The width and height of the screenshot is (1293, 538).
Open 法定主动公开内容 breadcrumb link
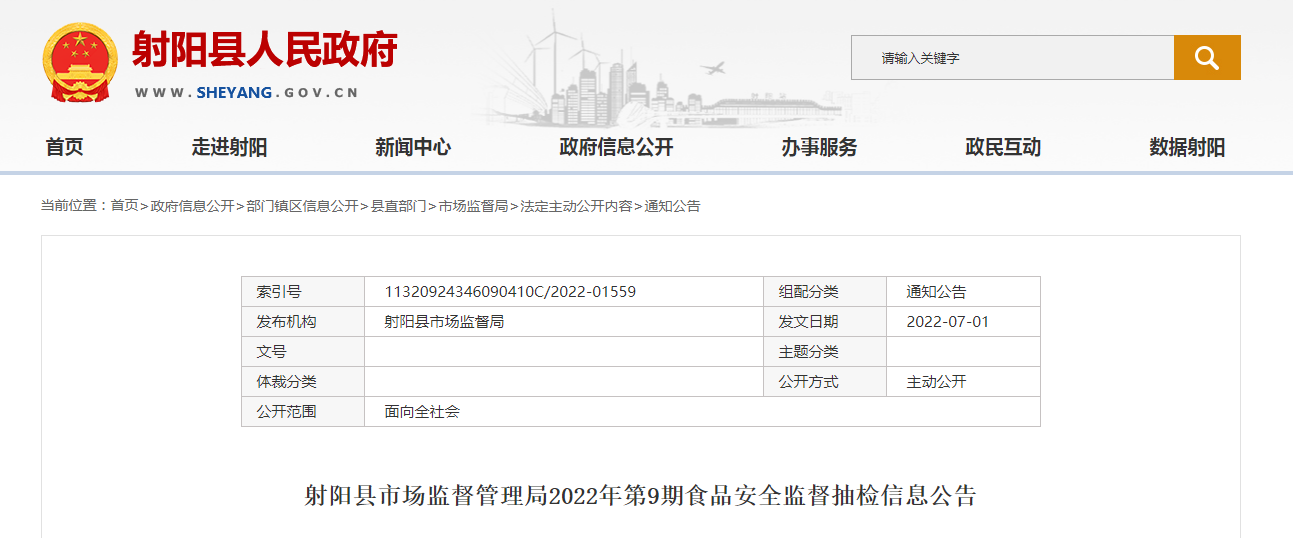(576, 206)
